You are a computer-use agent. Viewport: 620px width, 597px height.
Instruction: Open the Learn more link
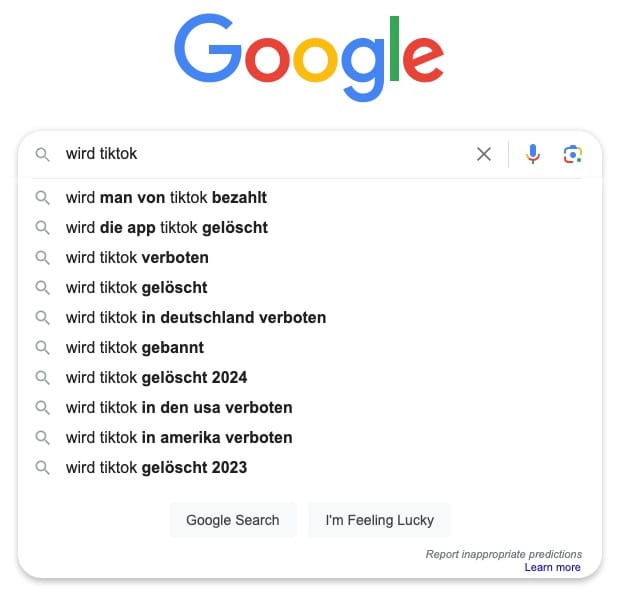[x=552, y=568]
